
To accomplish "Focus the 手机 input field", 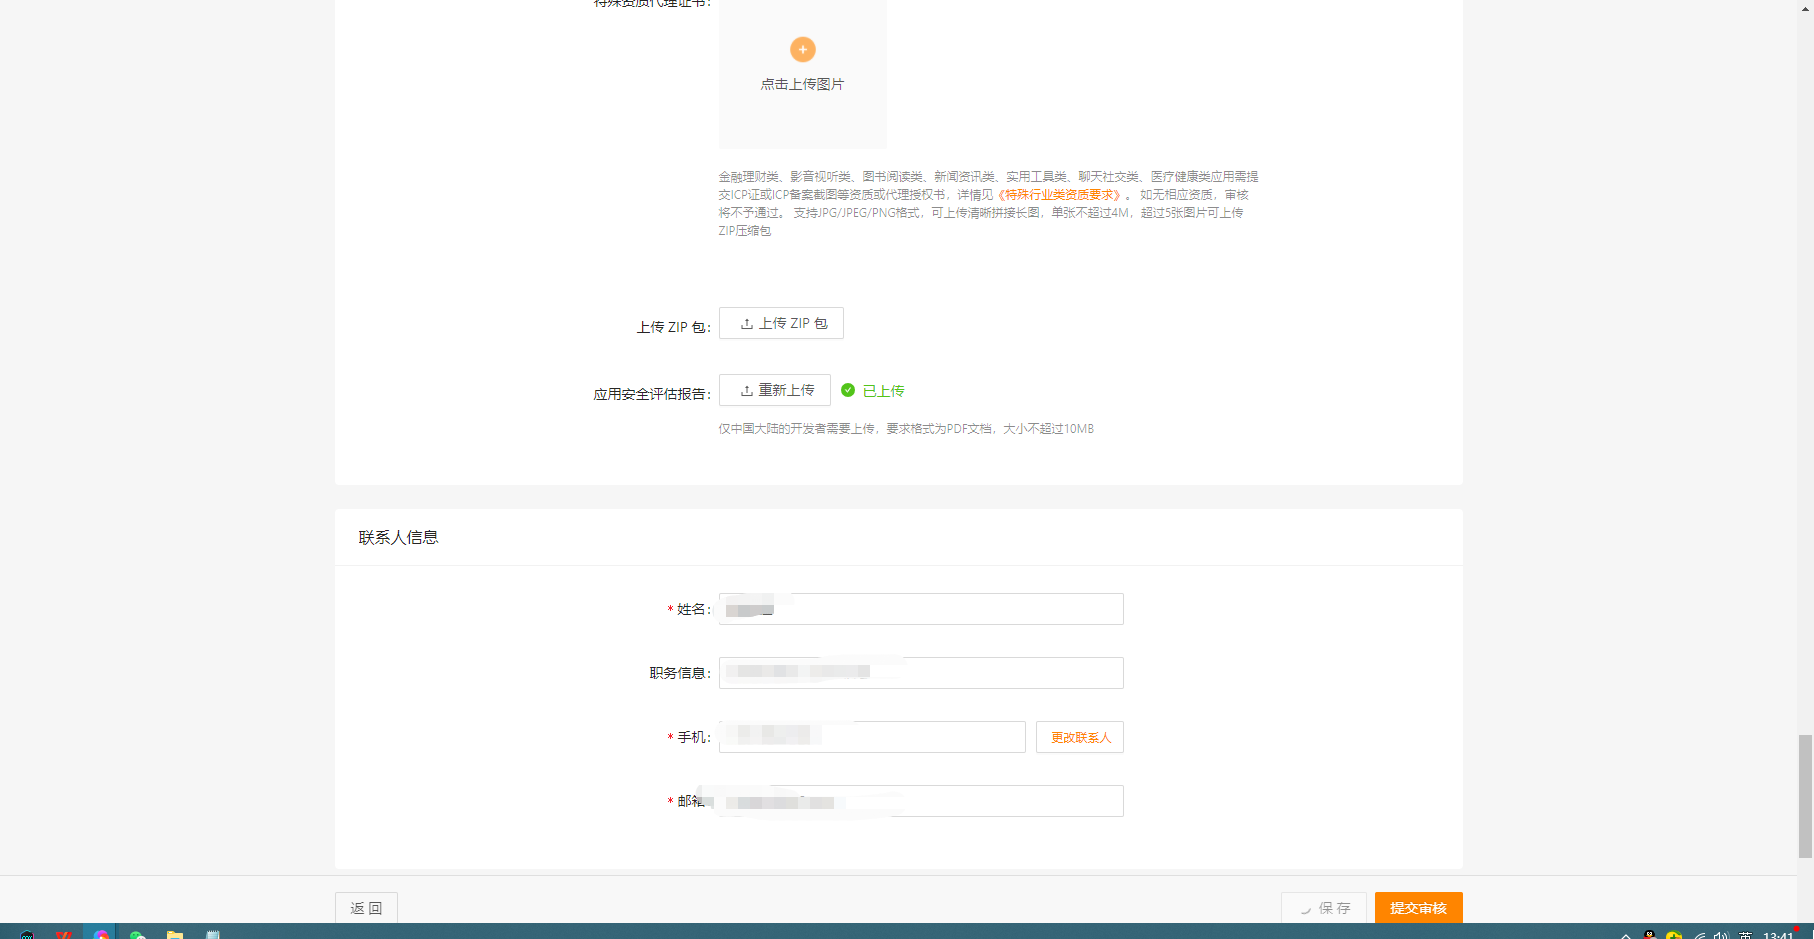I will 872,737.
